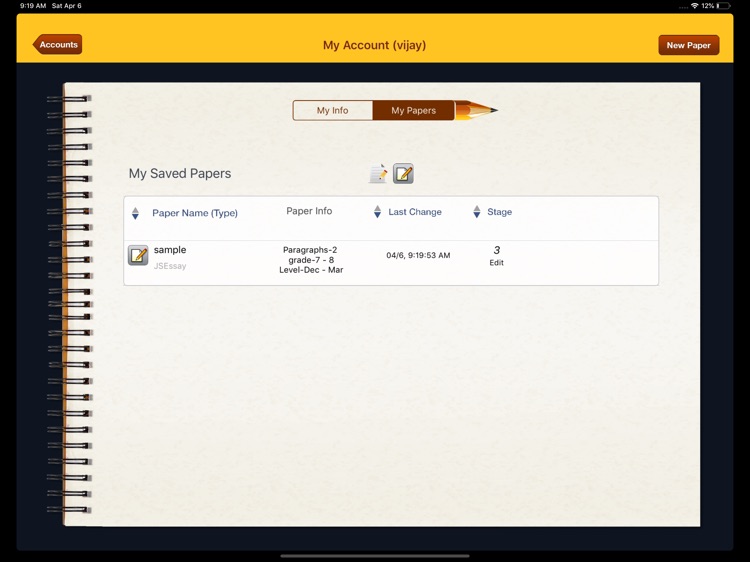
Task: Click the Paper Info header
Action: (x=309, y=211)
